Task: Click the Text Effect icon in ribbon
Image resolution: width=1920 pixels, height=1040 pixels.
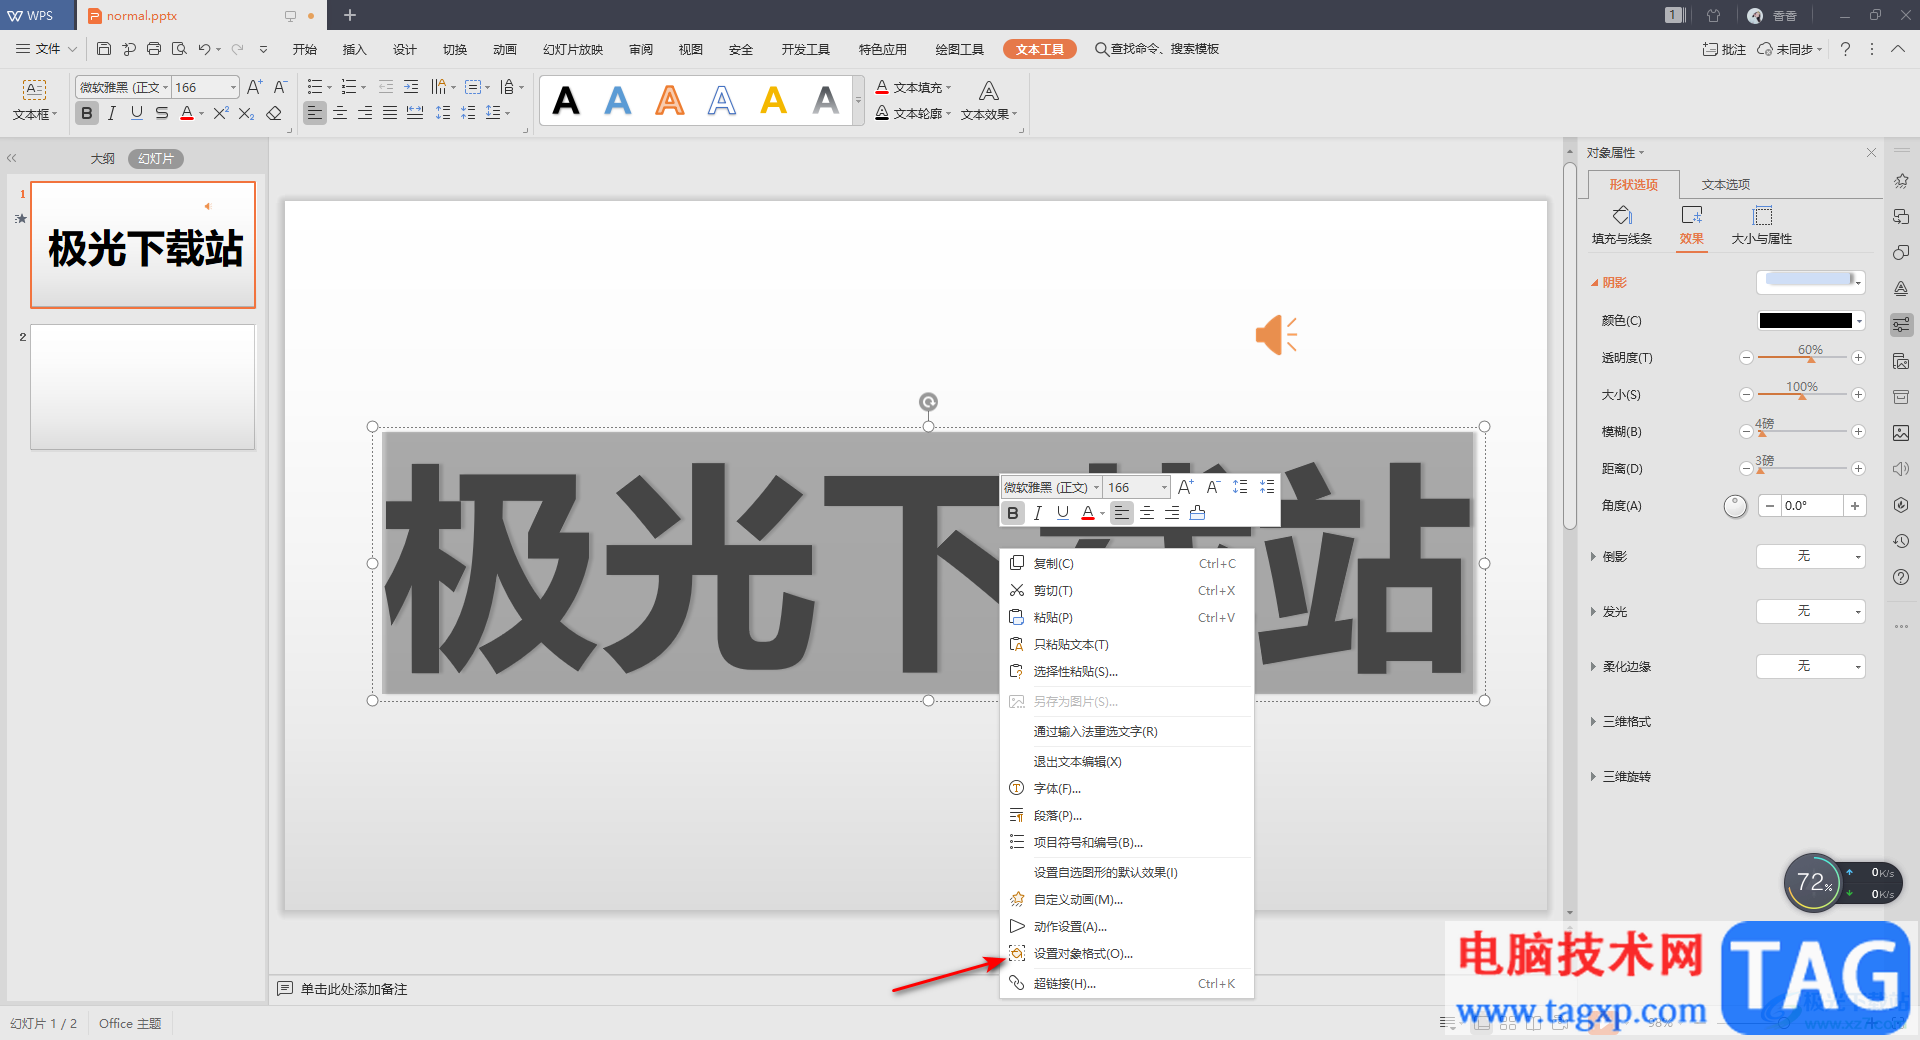Action: click(x=988, y=92)
